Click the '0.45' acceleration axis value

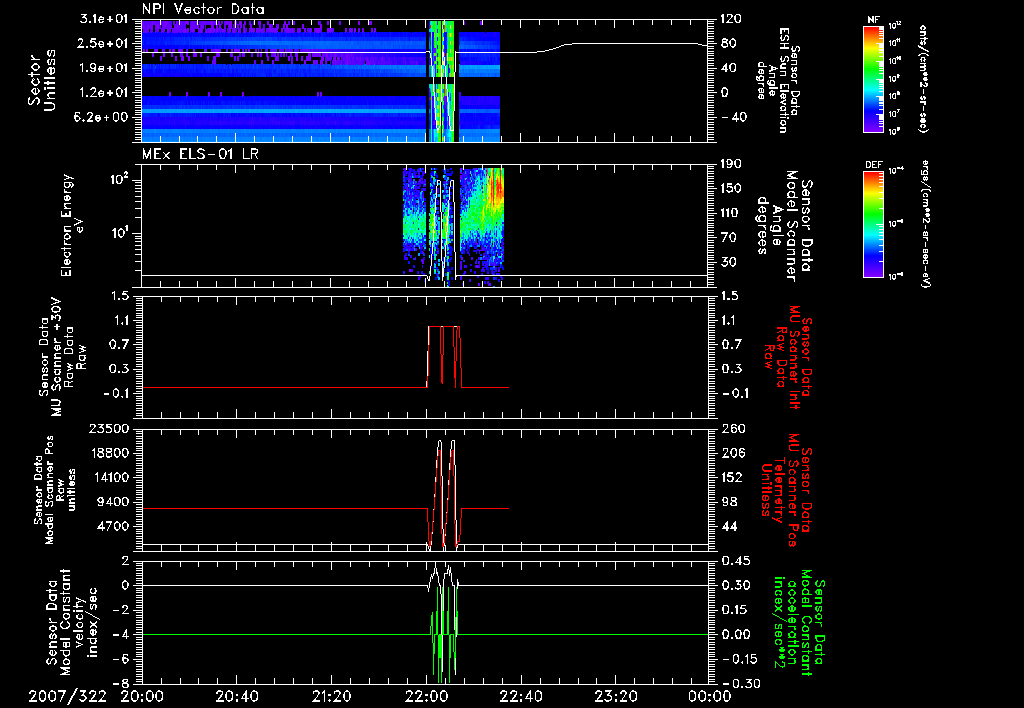coord(736,562)
